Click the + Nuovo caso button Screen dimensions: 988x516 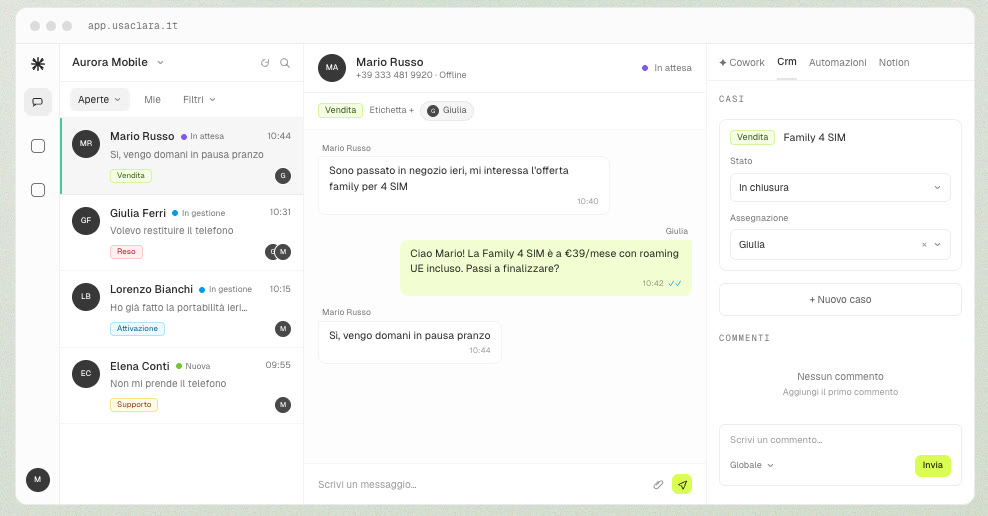pyautogui.click(x=840, y=300)
